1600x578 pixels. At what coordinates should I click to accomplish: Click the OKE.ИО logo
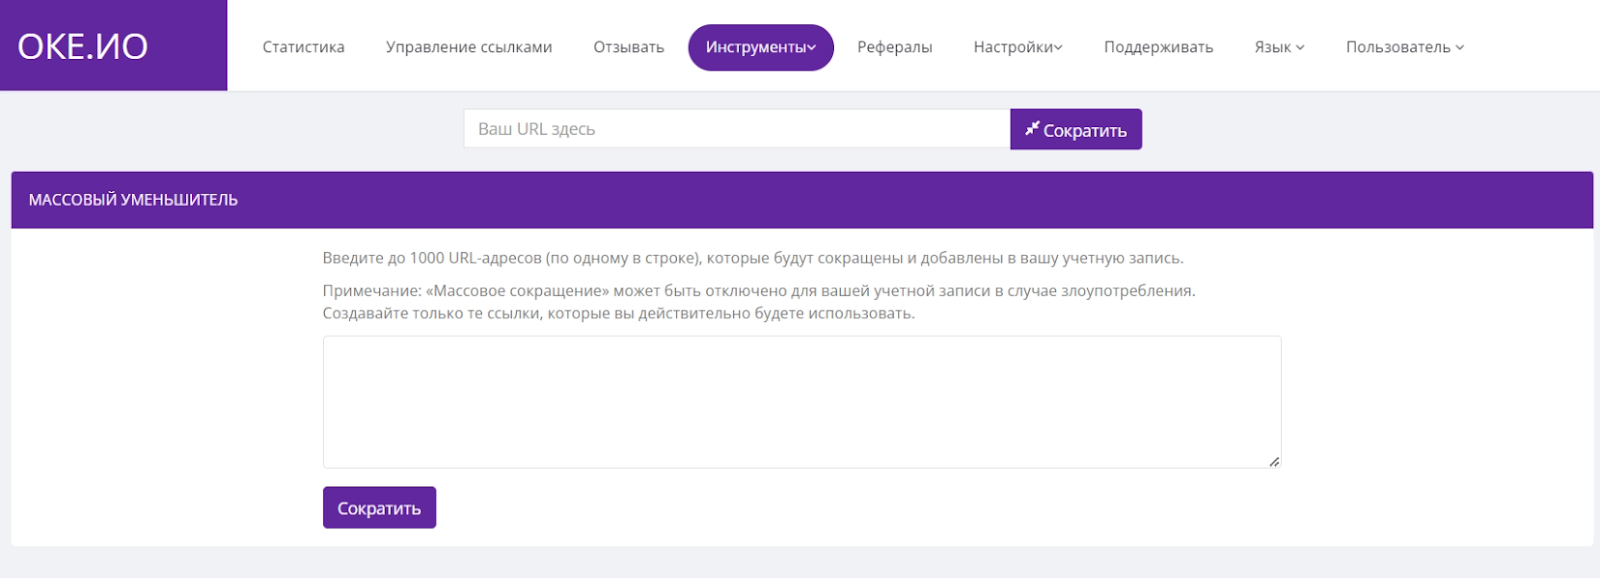(83, 46)
